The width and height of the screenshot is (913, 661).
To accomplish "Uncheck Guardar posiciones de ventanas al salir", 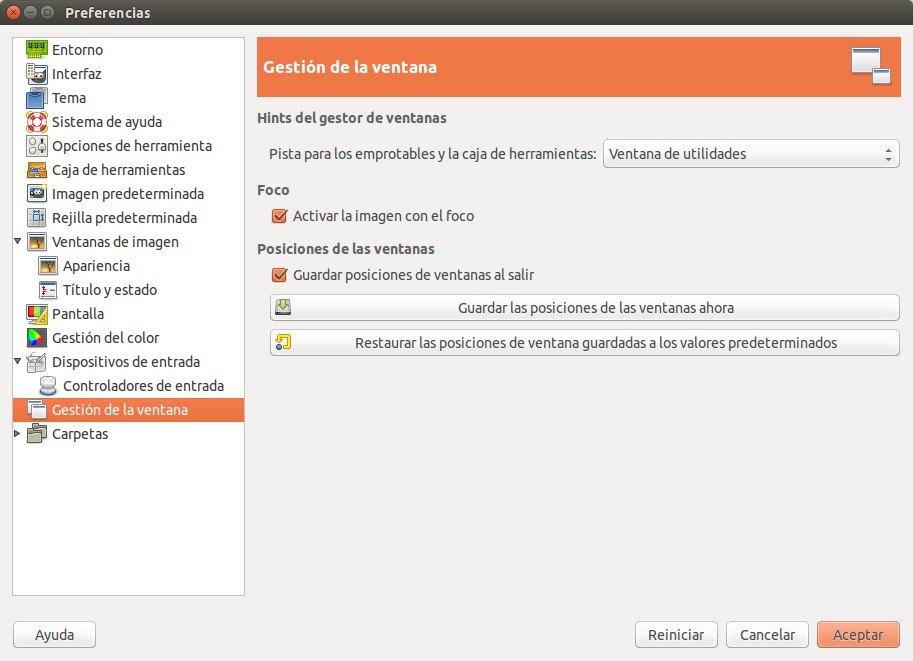I will [x=280, y=275].
